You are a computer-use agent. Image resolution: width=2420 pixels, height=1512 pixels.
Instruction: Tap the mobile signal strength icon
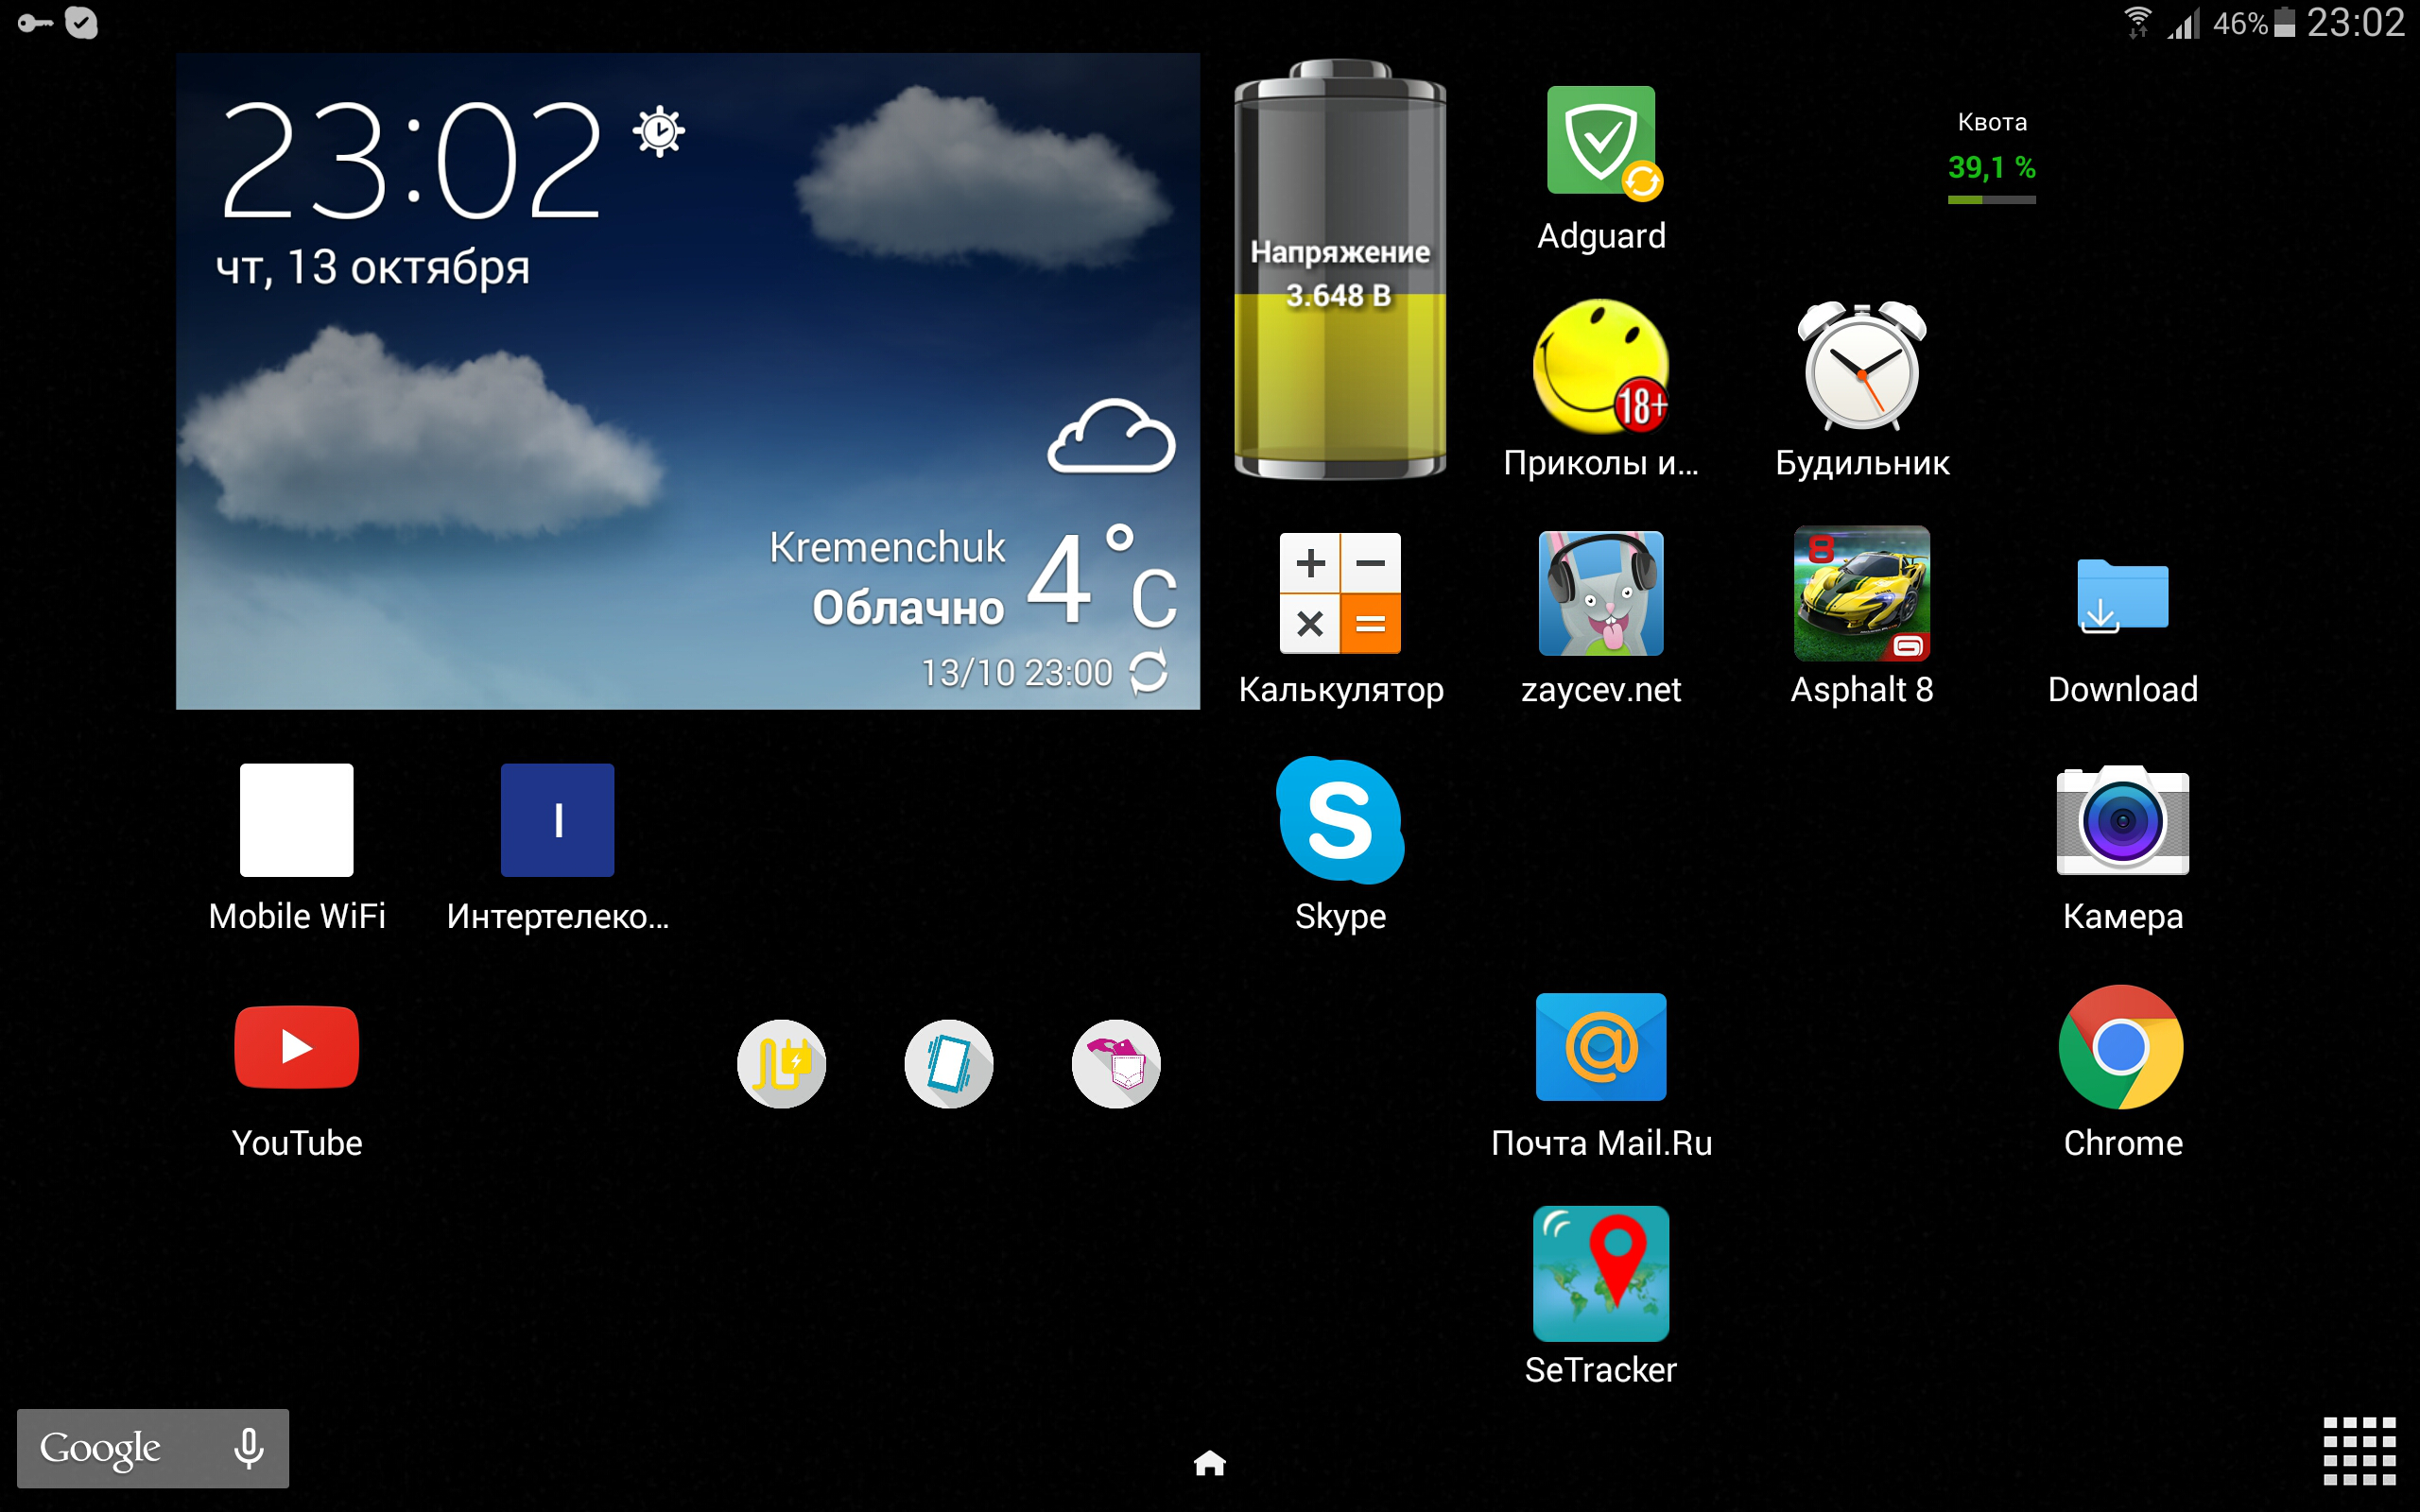2184,22
